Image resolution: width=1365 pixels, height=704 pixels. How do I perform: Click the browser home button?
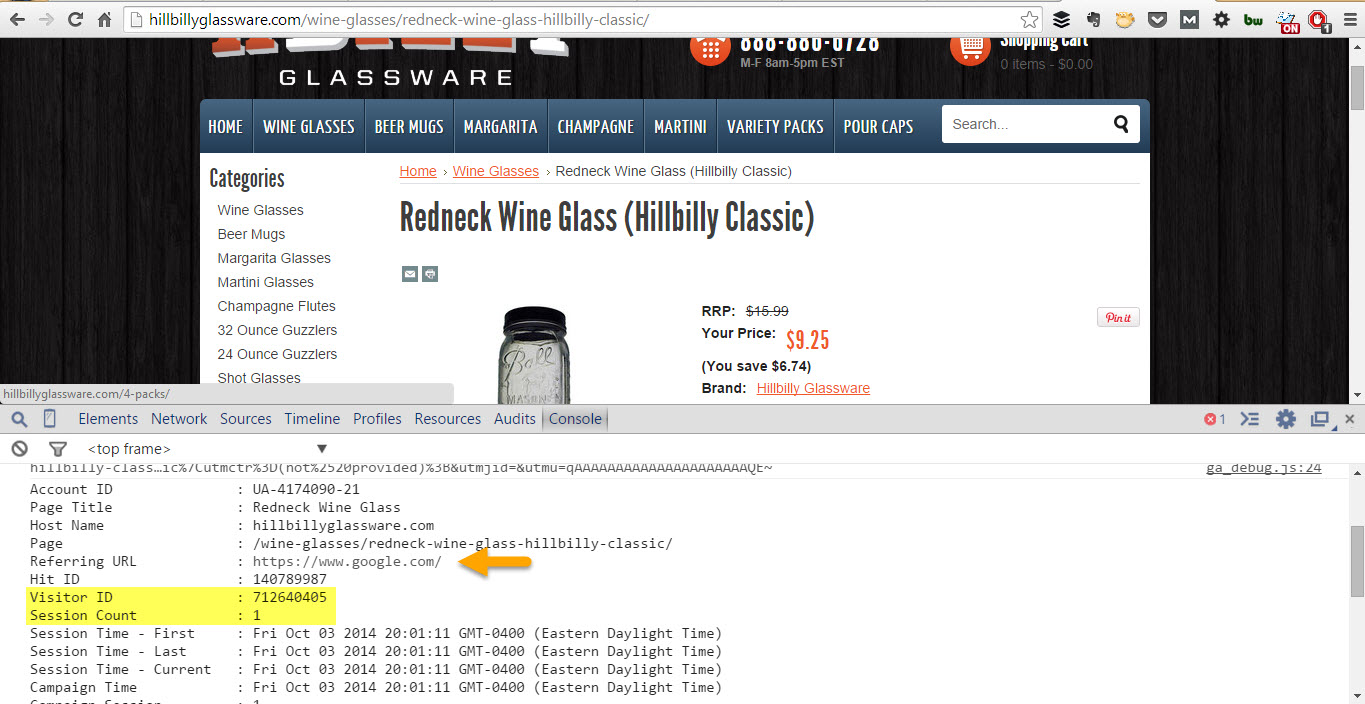click(104, 19)
